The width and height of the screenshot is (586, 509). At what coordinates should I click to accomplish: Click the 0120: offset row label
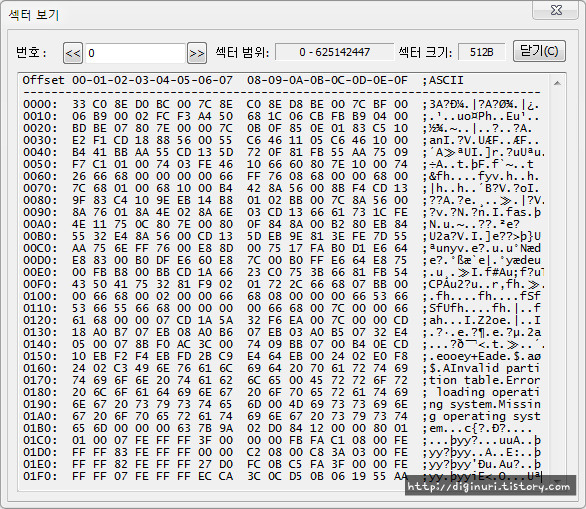(x=40, y=320)
